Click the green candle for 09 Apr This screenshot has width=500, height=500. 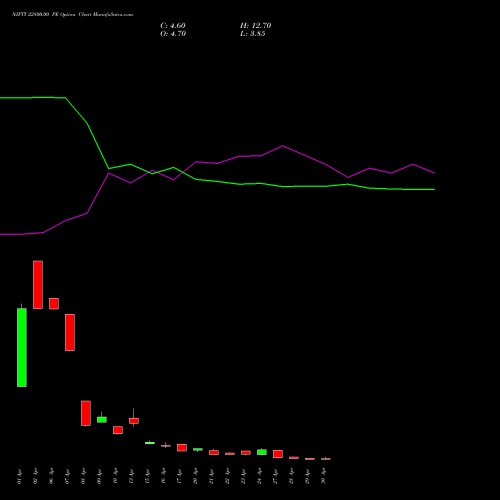102,420
